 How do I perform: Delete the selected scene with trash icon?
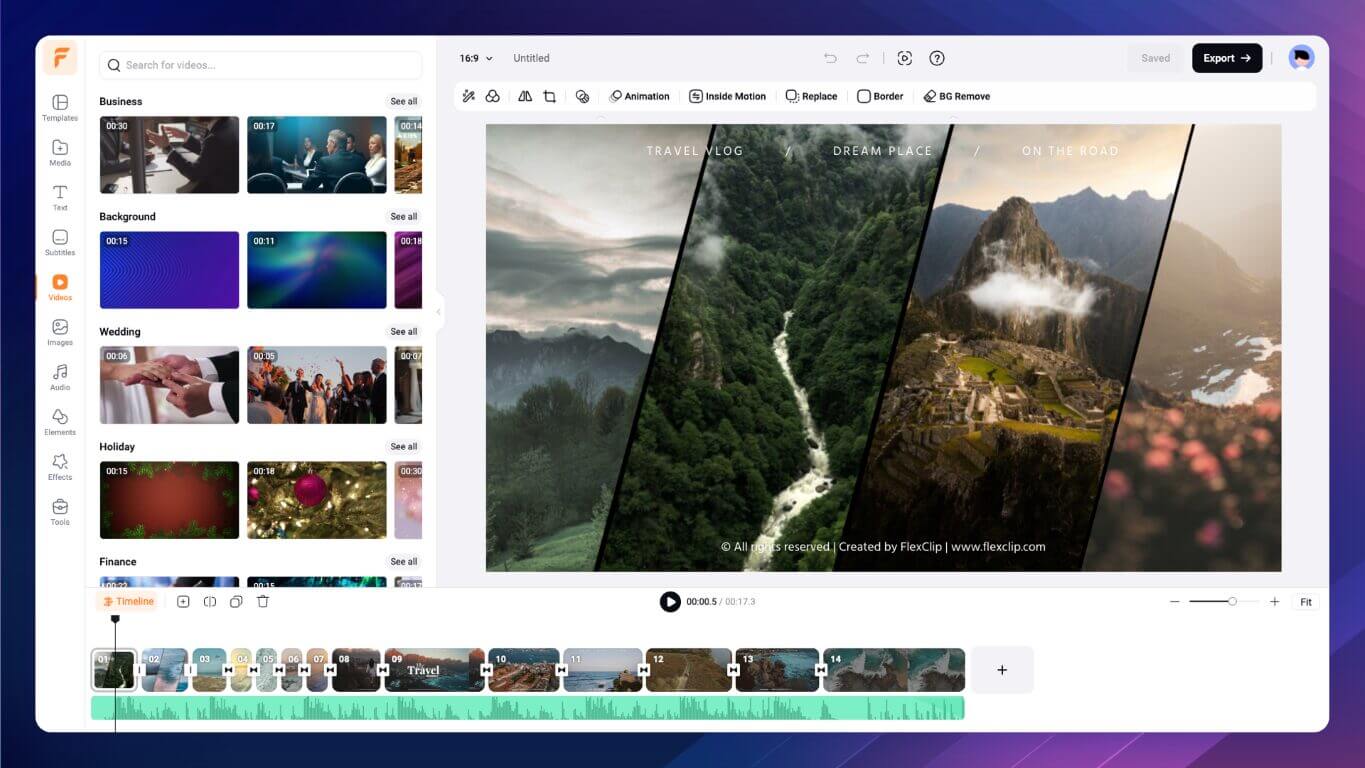pyautogui.click(x=263, y=602)
